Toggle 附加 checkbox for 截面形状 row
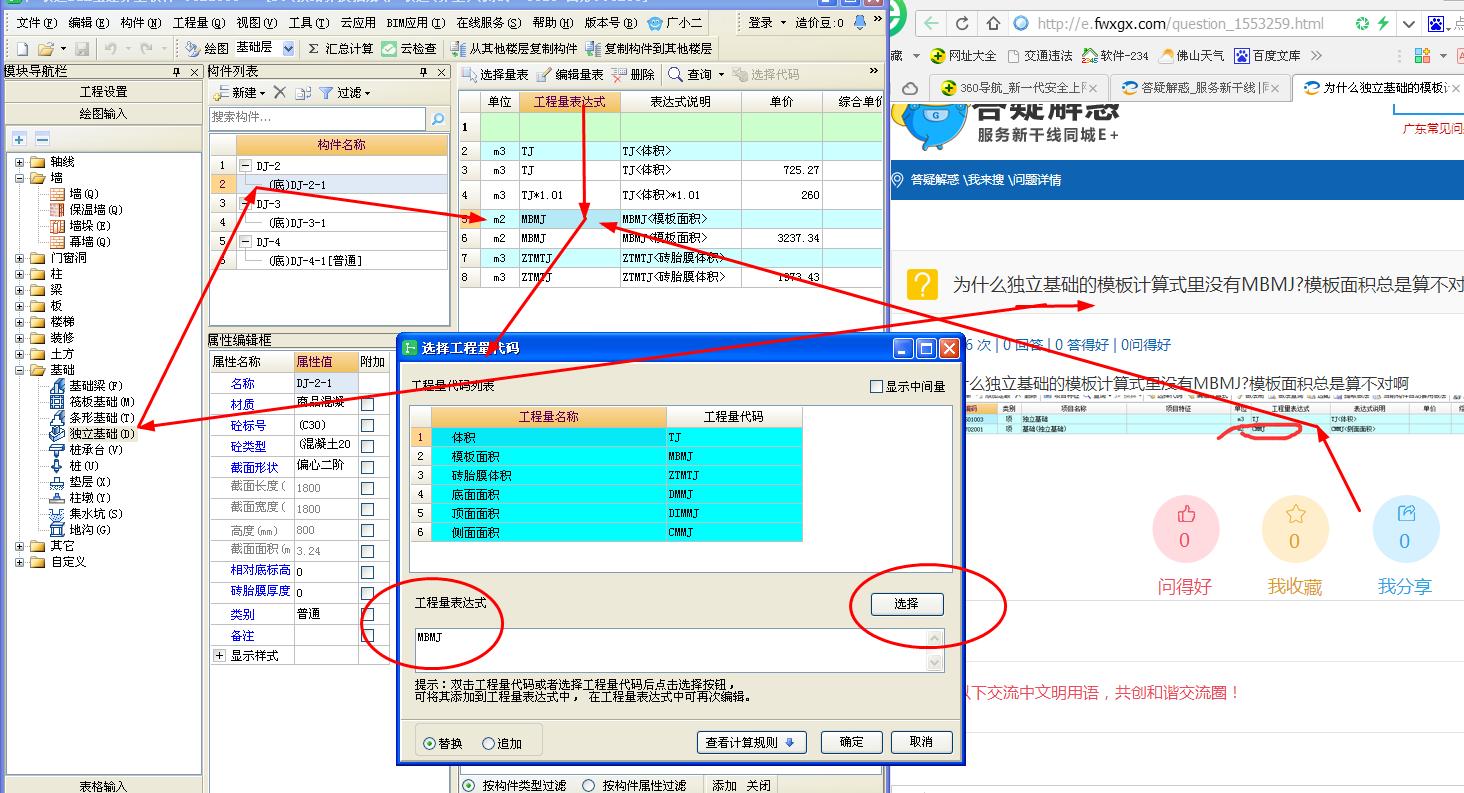 coord(368,467)
